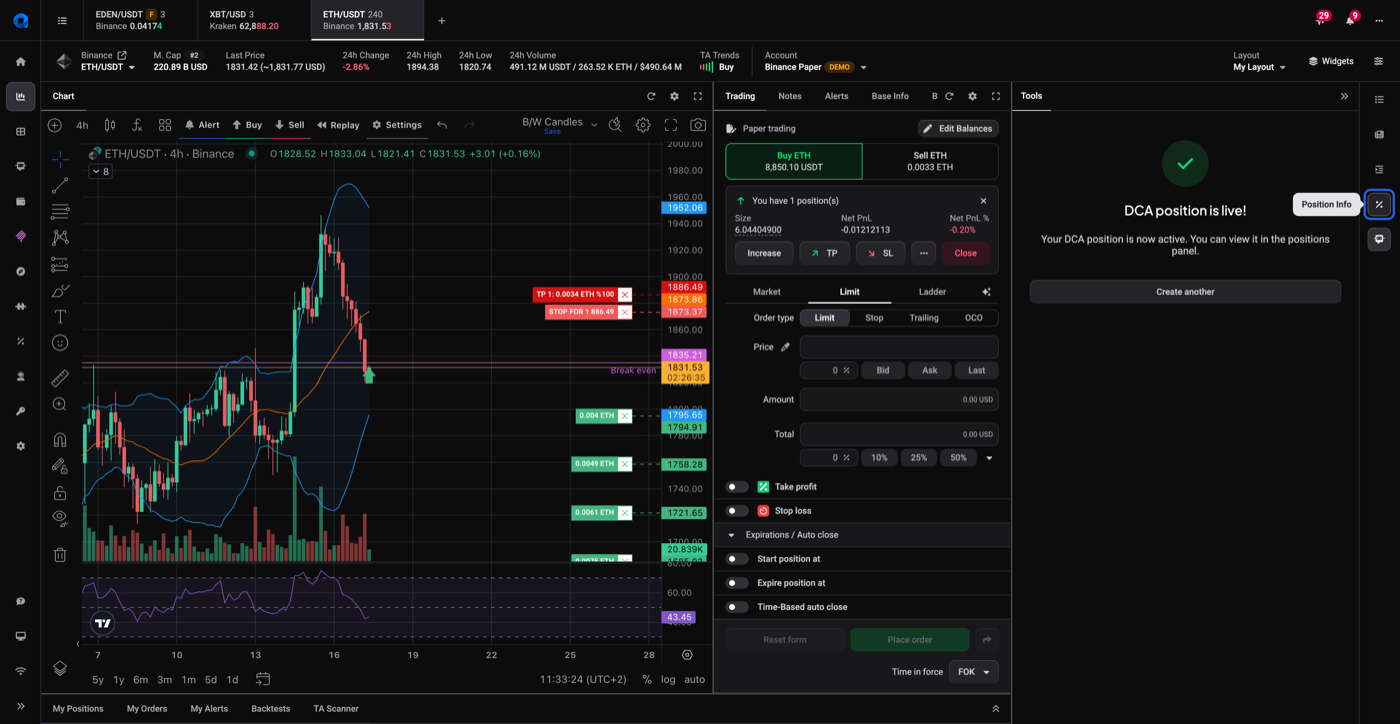Open chart layout grid selector
The image size is (1400, 724).
[165, 125]
